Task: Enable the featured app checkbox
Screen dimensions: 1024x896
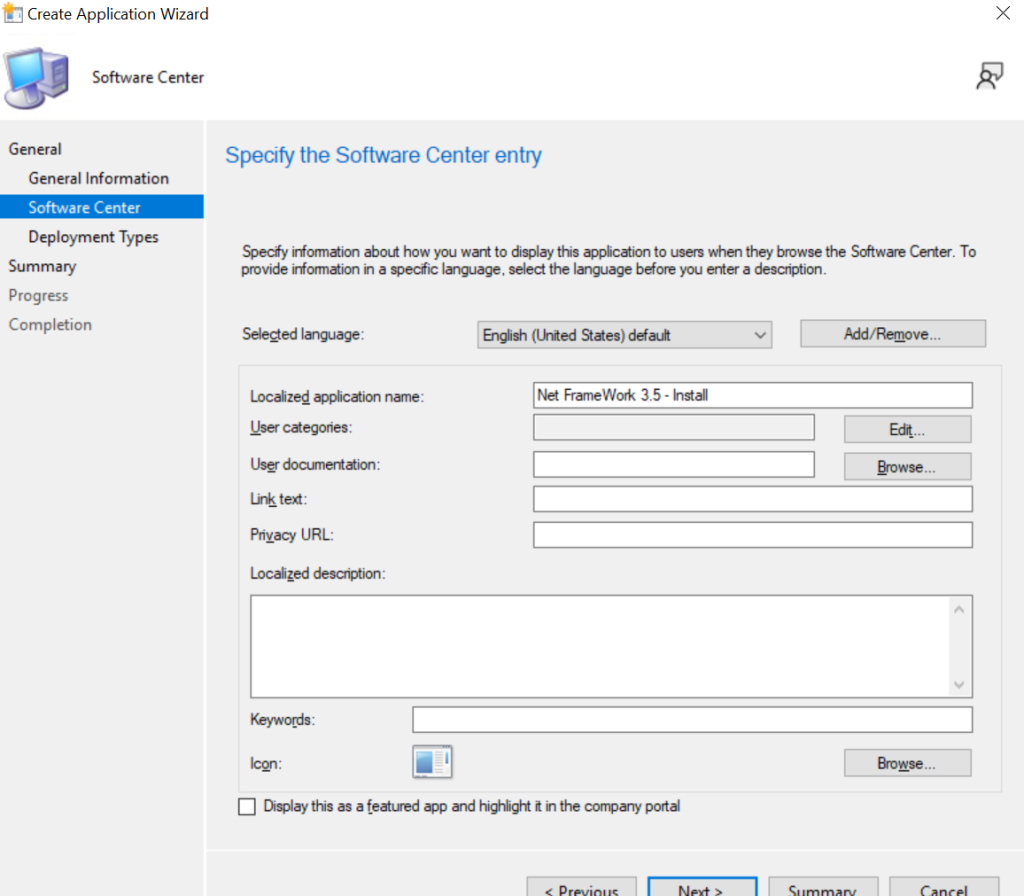Action: click(x=247, y=807)
